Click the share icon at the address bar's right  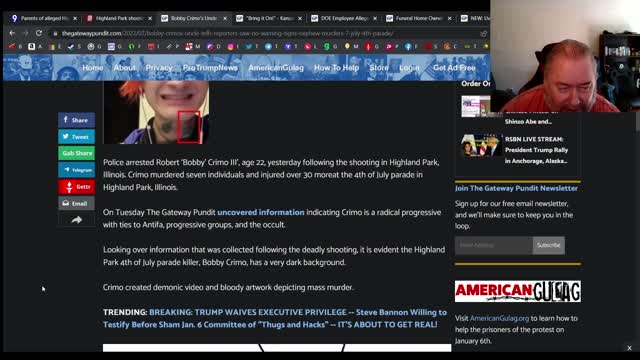tap(484, 33)
